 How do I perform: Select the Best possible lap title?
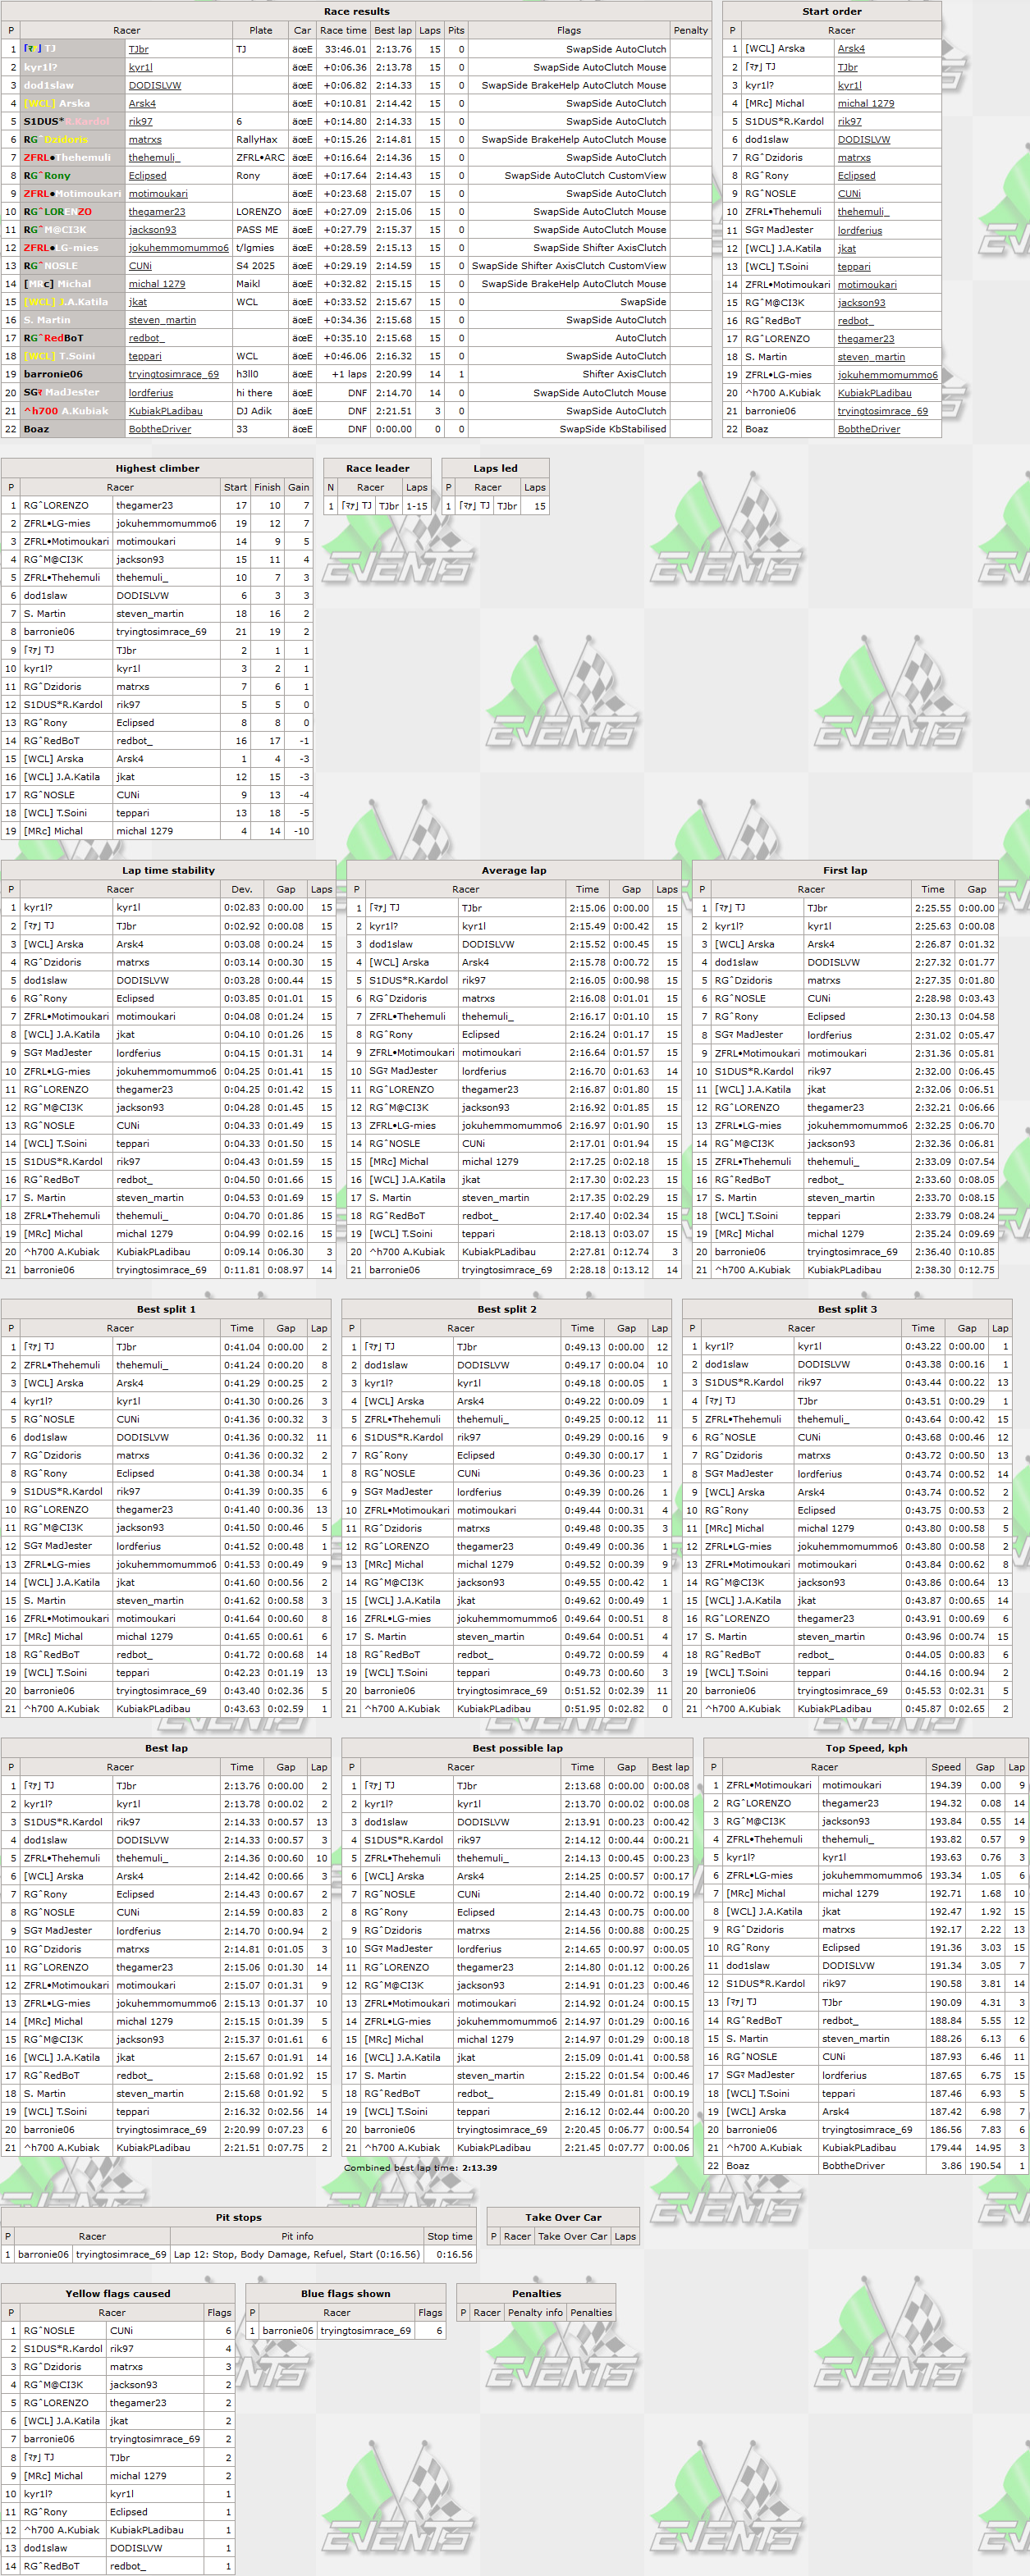pos(517,1748)
